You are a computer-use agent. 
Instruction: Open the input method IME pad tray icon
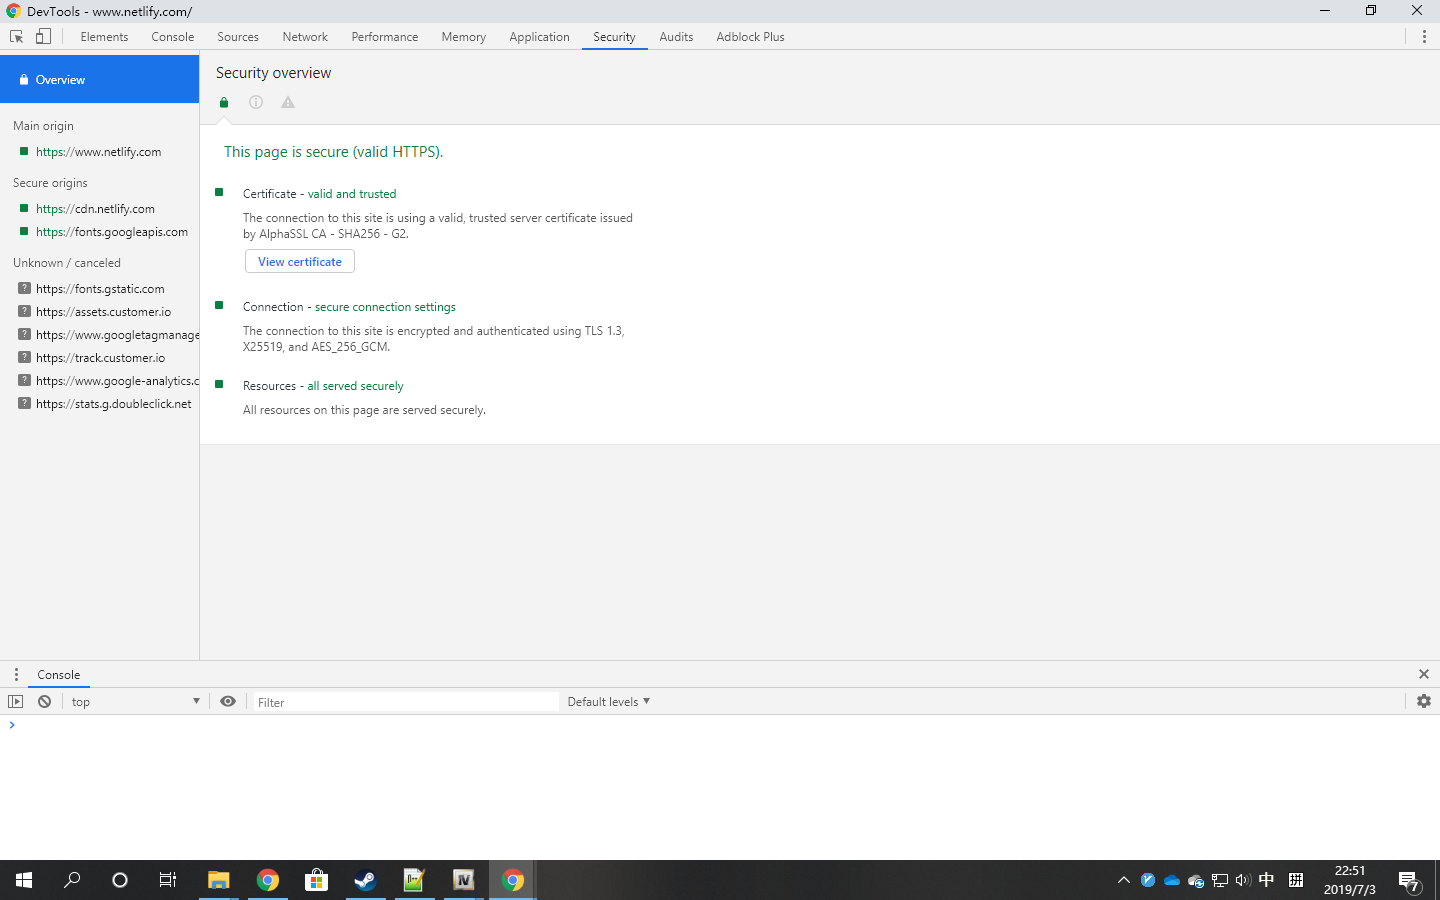[1296, 881]
